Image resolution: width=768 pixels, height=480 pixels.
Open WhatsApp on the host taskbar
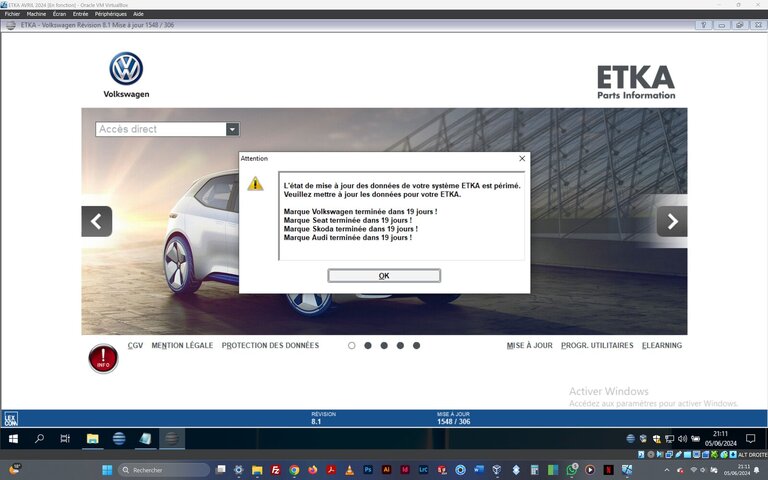(572, 470)
